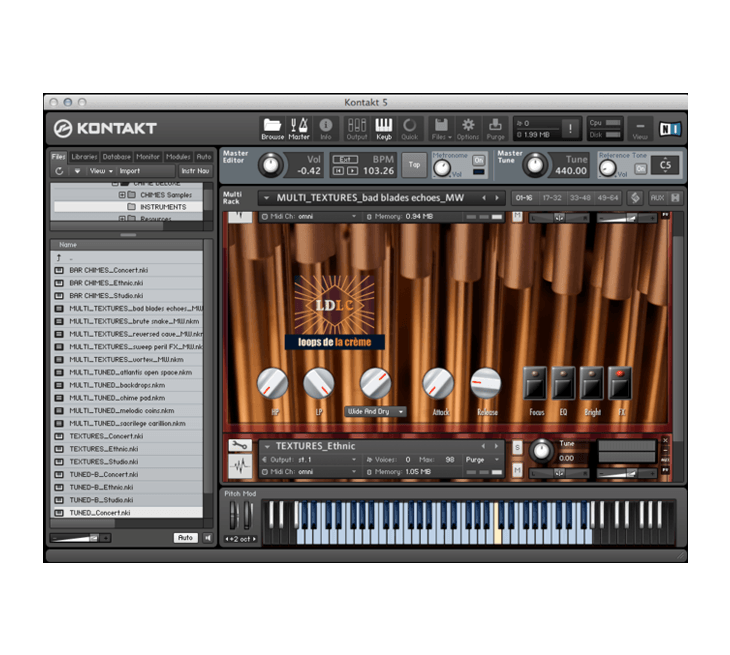Open the Options gear icon

point(468,128)
